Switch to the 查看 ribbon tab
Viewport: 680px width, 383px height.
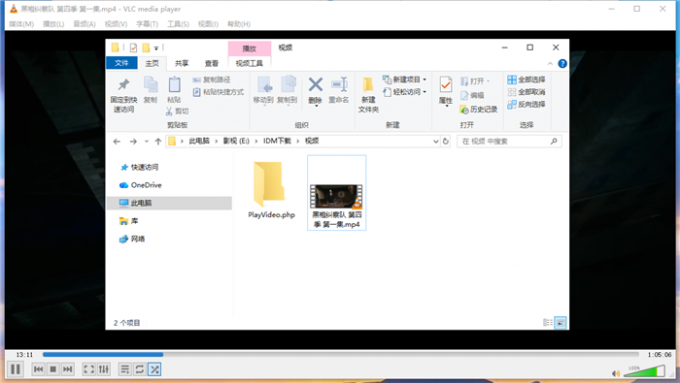pyautogui.click(x=212, y=63)
